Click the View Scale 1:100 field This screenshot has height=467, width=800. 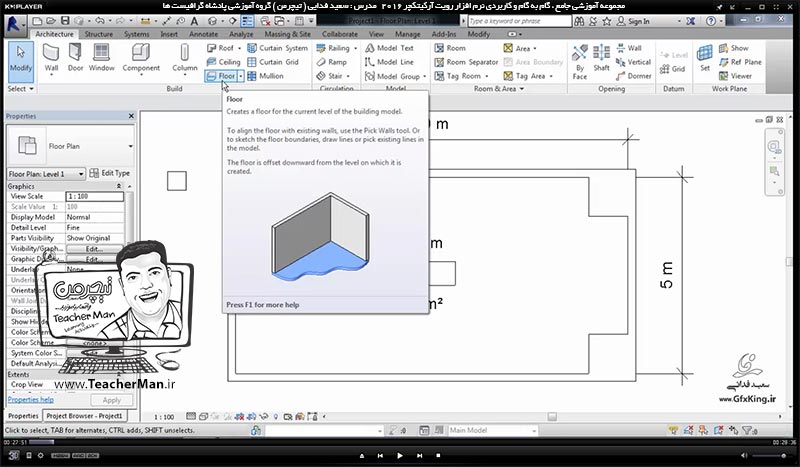pyautogui.click(x=94, y=196)
